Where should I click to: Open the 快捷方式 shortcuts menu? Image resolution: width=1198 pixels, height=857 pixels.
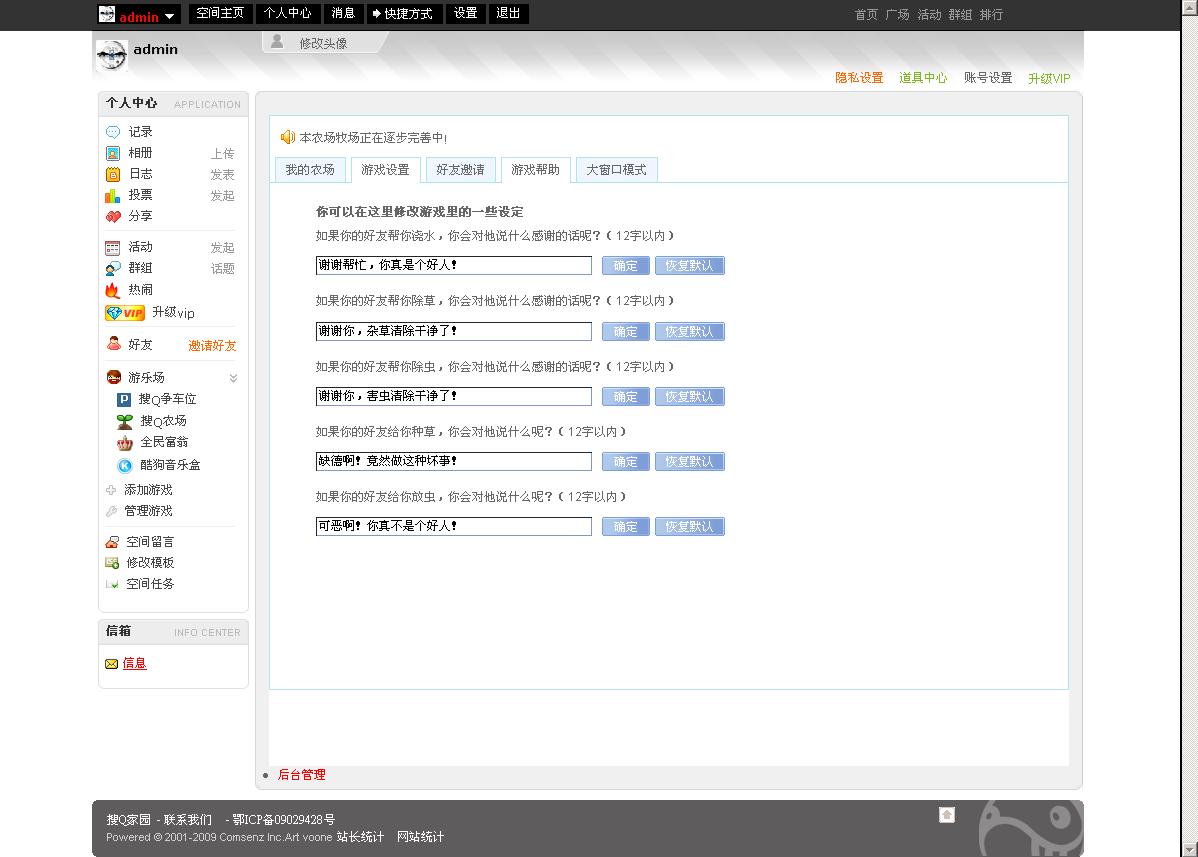[403, 14]
